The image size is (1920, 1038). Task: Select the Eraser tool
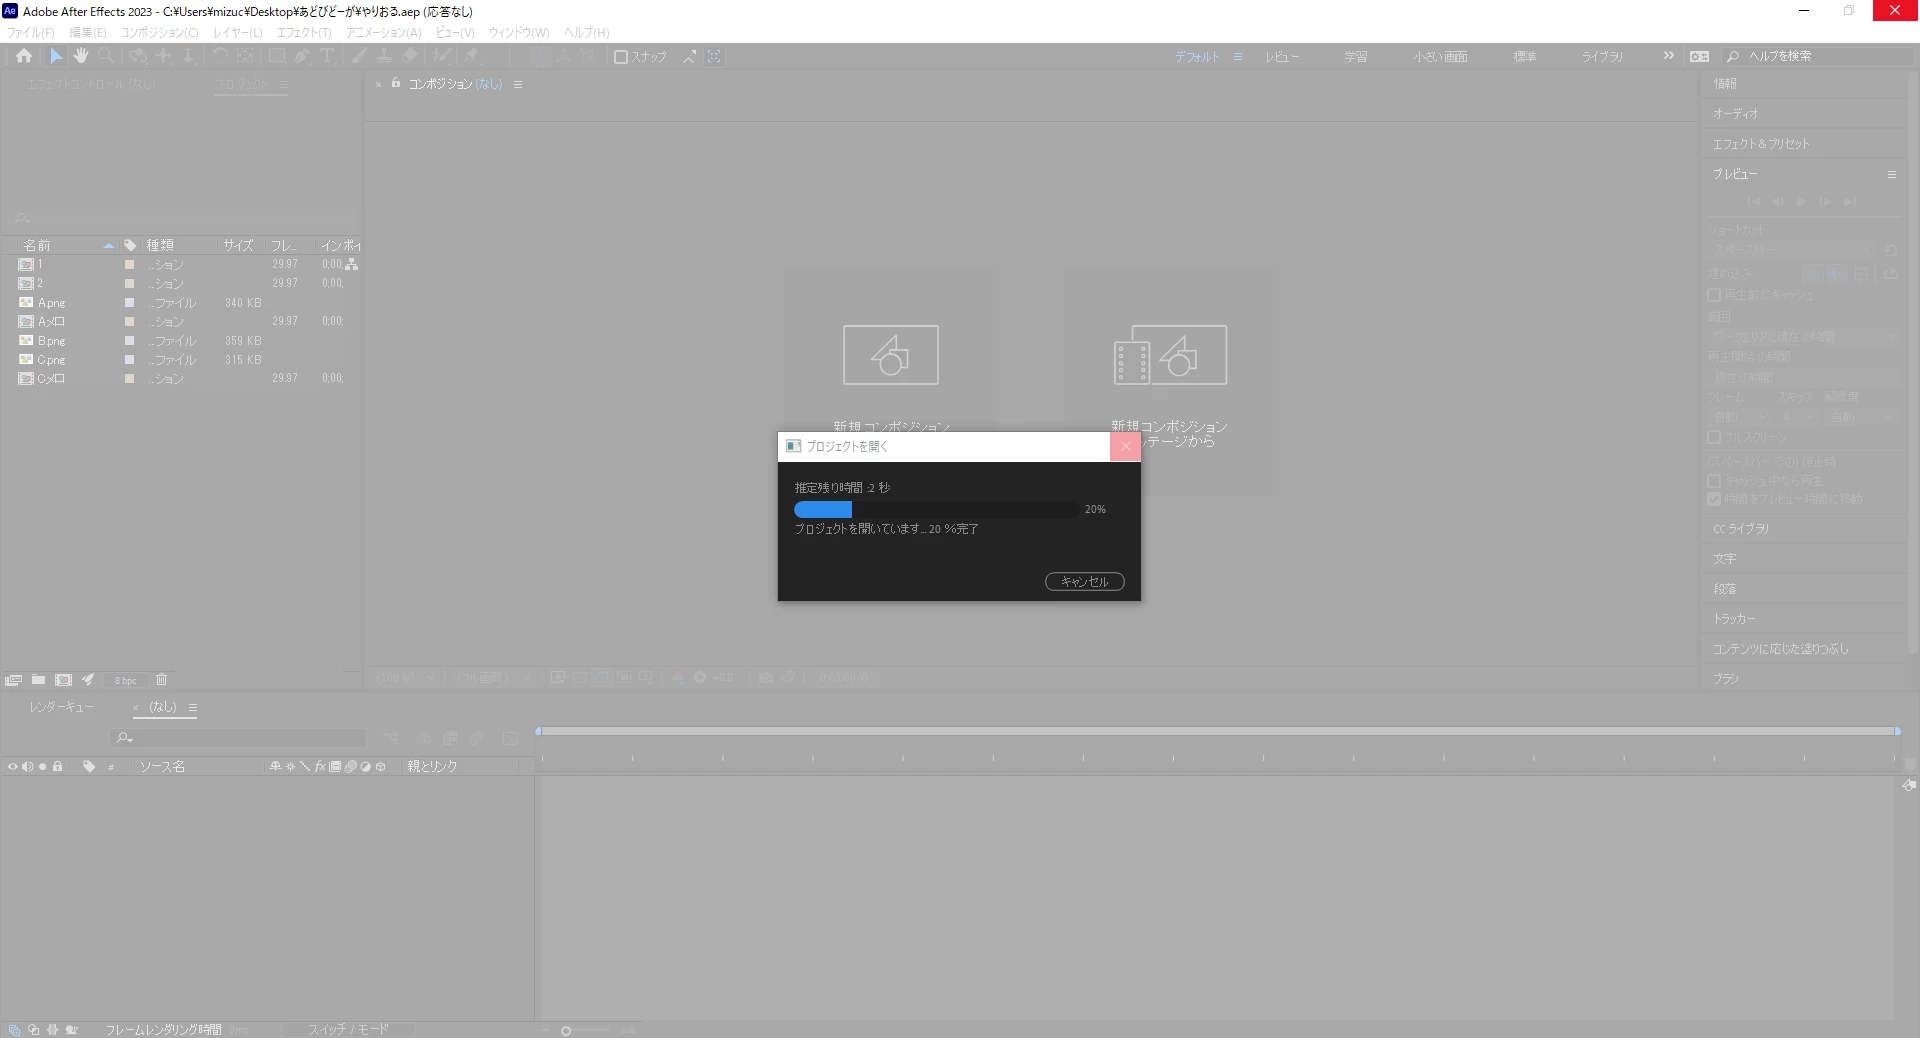click(x=410, y=56)
